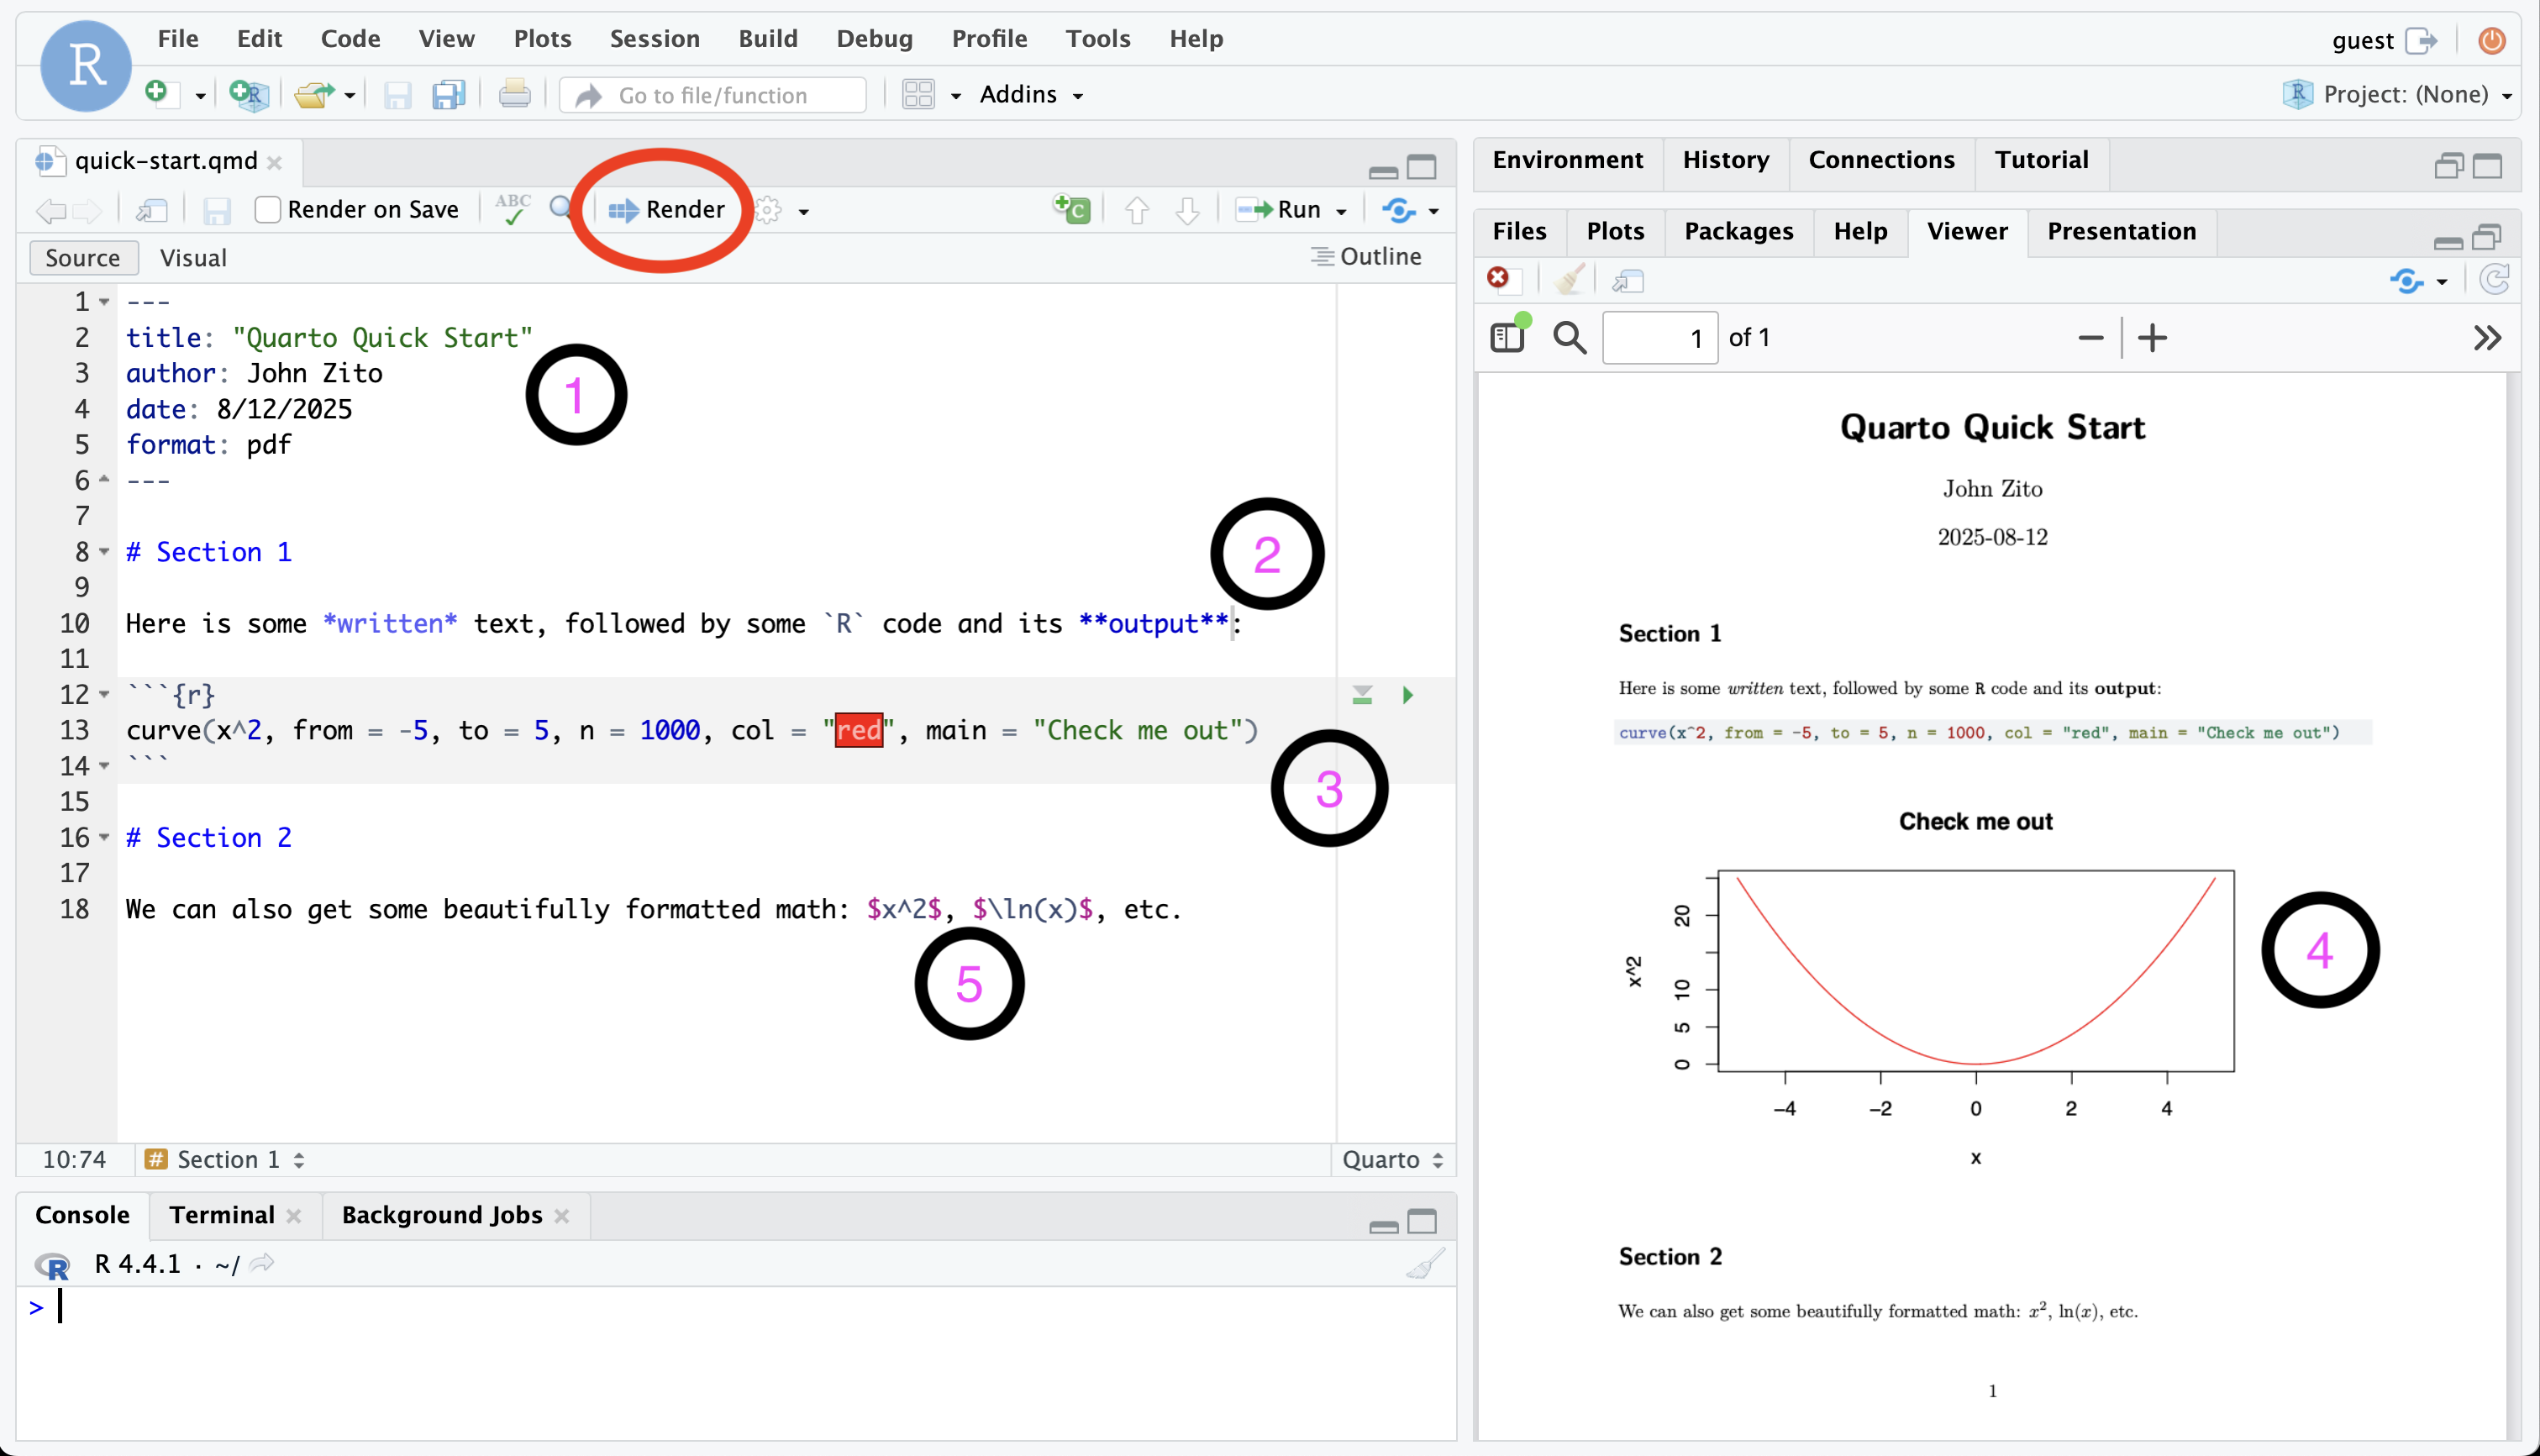Toggle the Outline button

click(1366, 257)
